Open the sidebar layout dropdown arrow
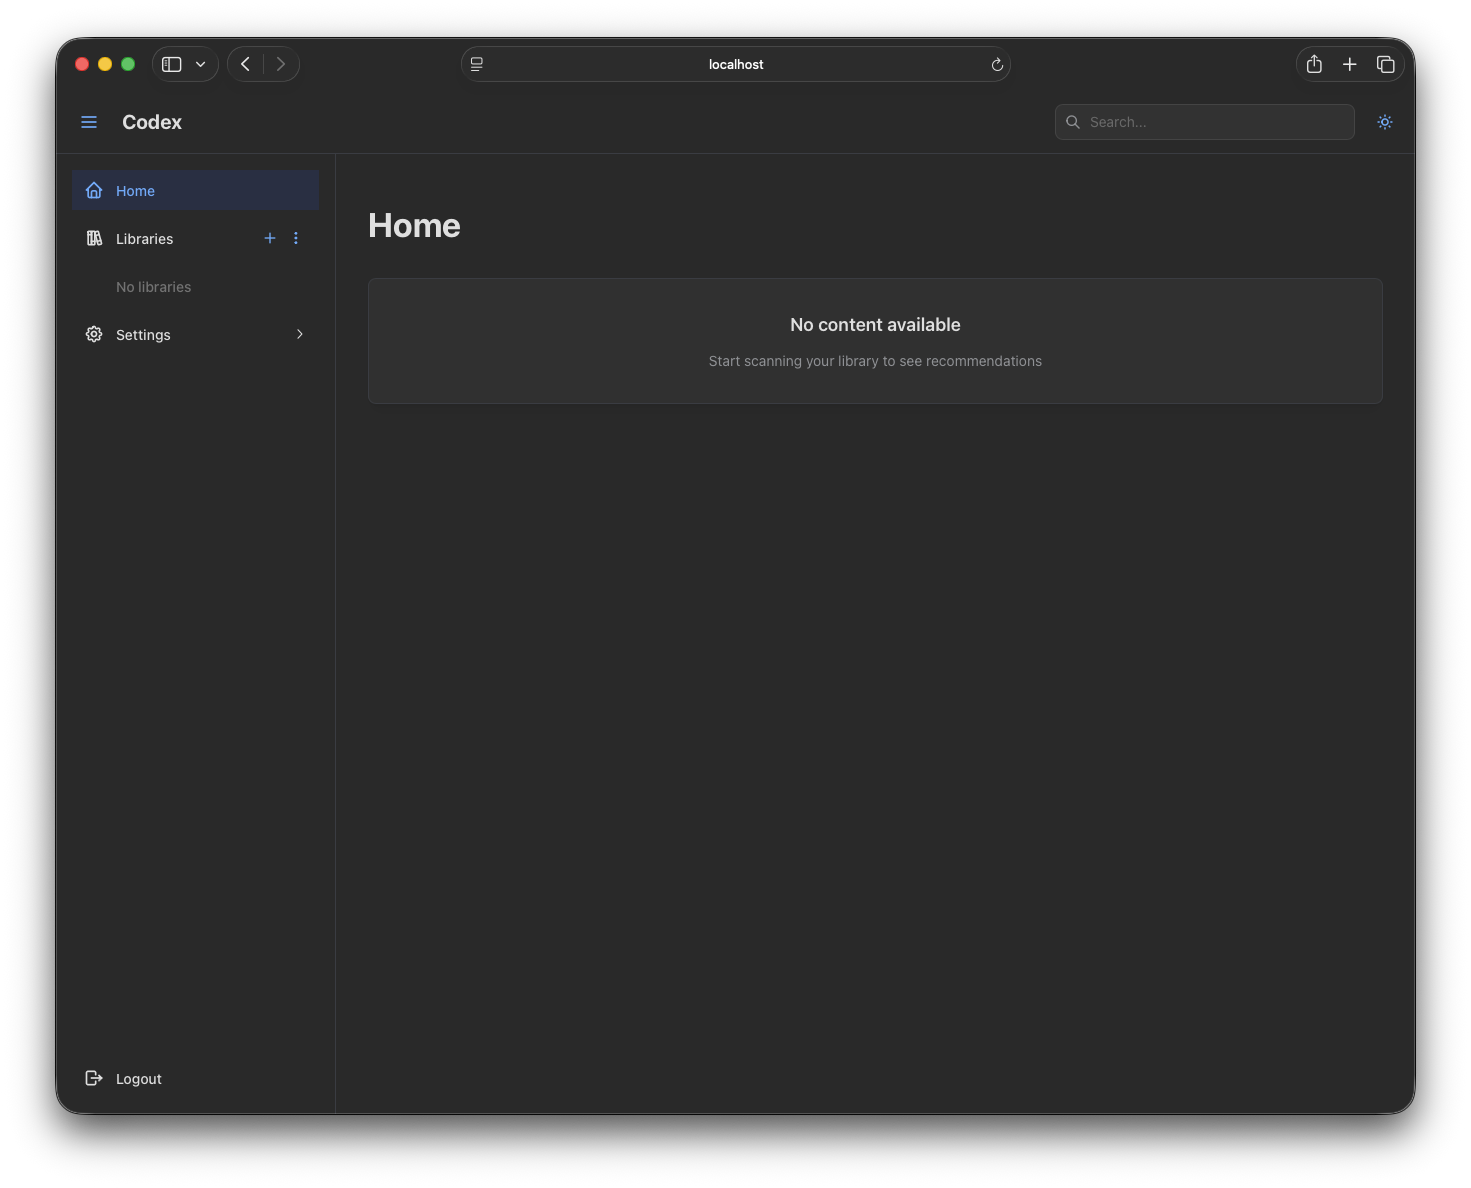Image resolution: width=1471 pixels, height=1188 pixels. point(200,63)
